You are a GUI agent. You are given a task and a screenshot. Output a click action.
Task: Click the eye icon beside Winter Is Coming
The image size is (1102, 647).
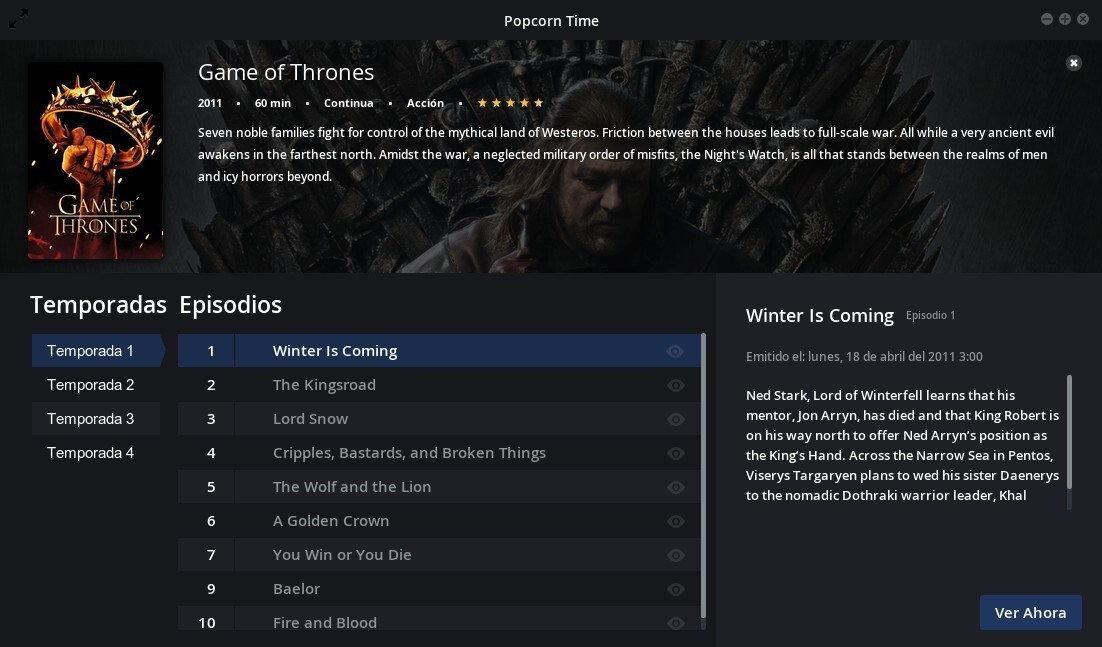click(x=675, y=351)
